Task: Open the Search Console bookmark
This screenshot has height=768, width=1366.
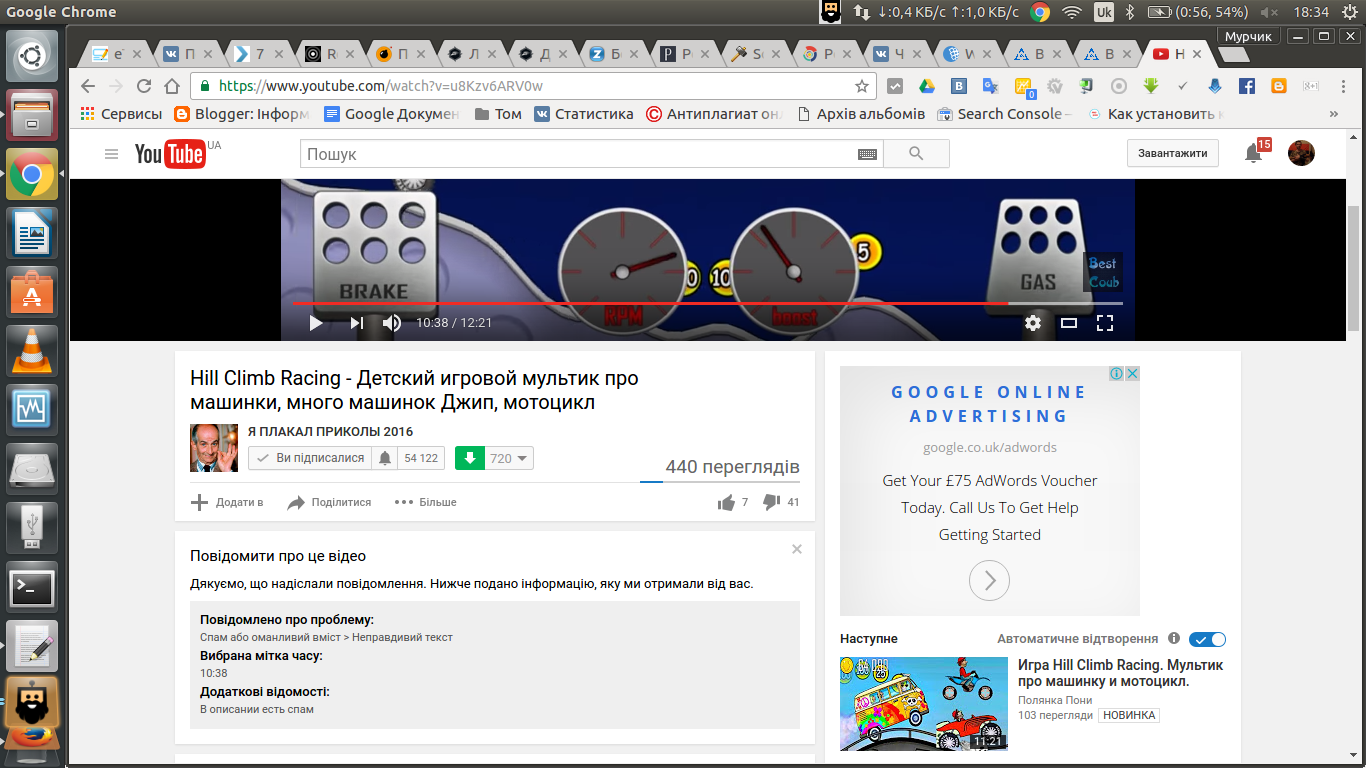Action: 1004,114
